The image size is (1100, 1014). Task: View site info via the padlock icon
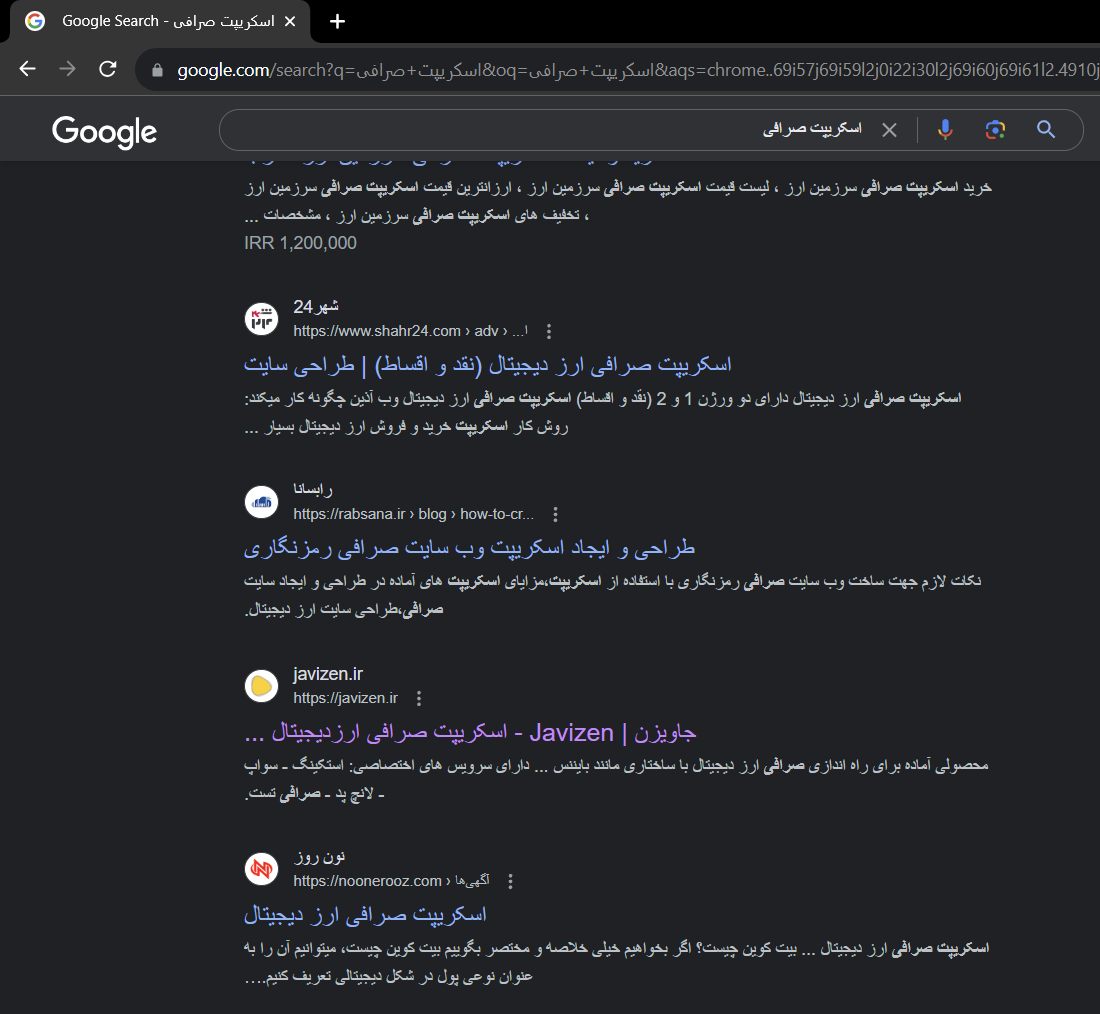[157, 70]
